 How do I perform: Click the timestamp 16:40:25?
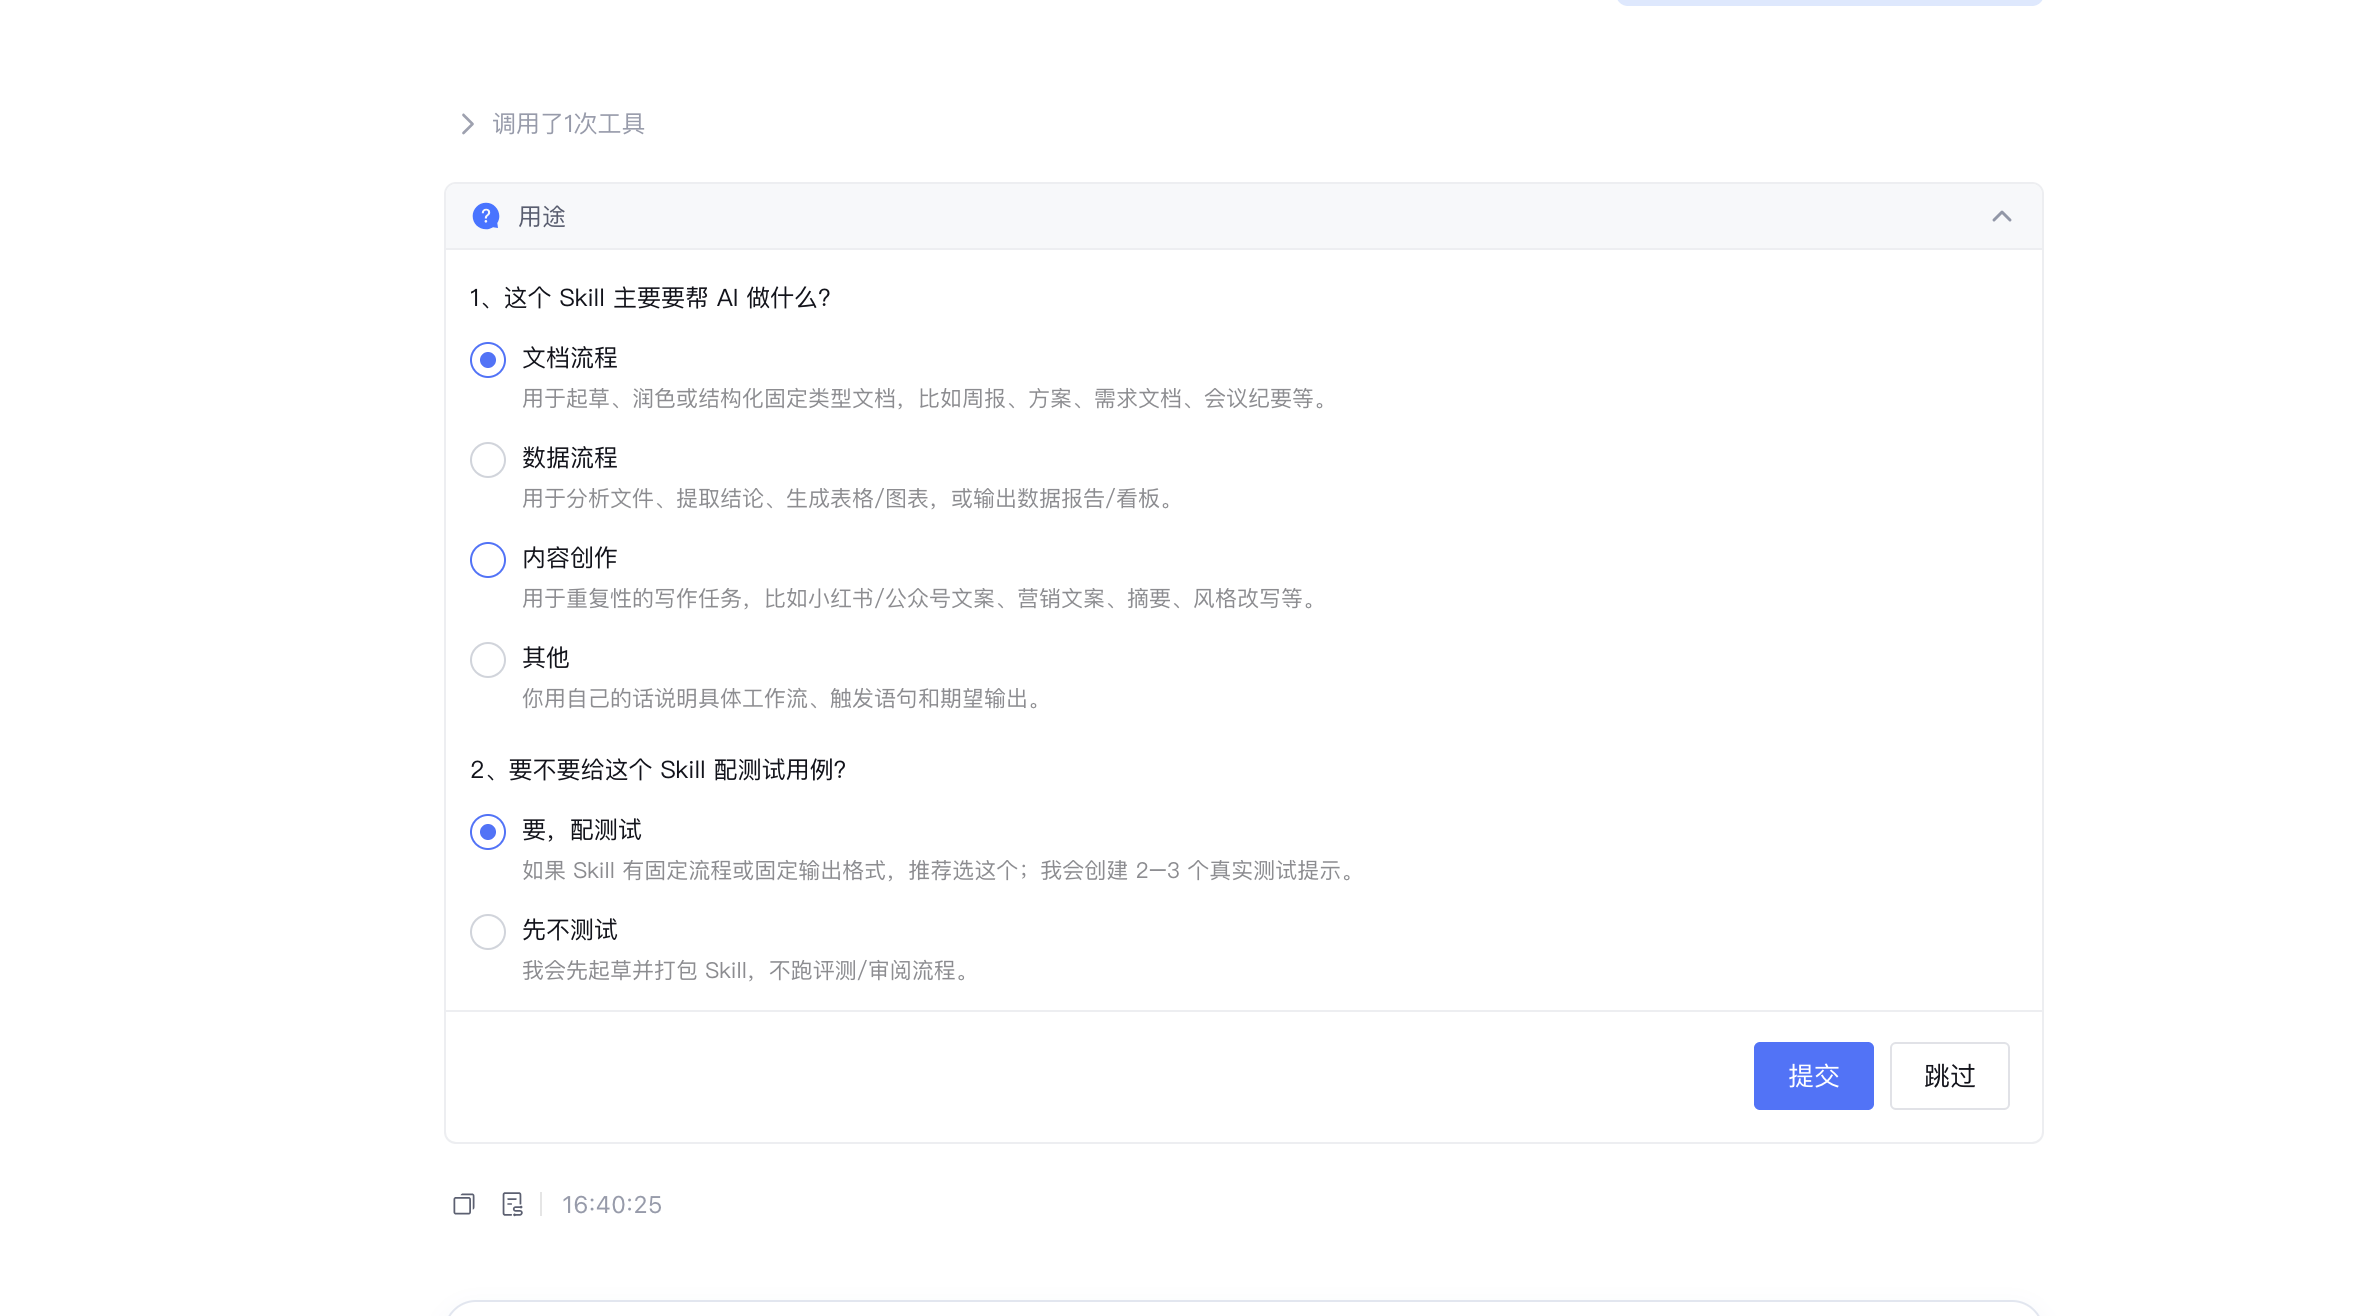click(612, 1205)
